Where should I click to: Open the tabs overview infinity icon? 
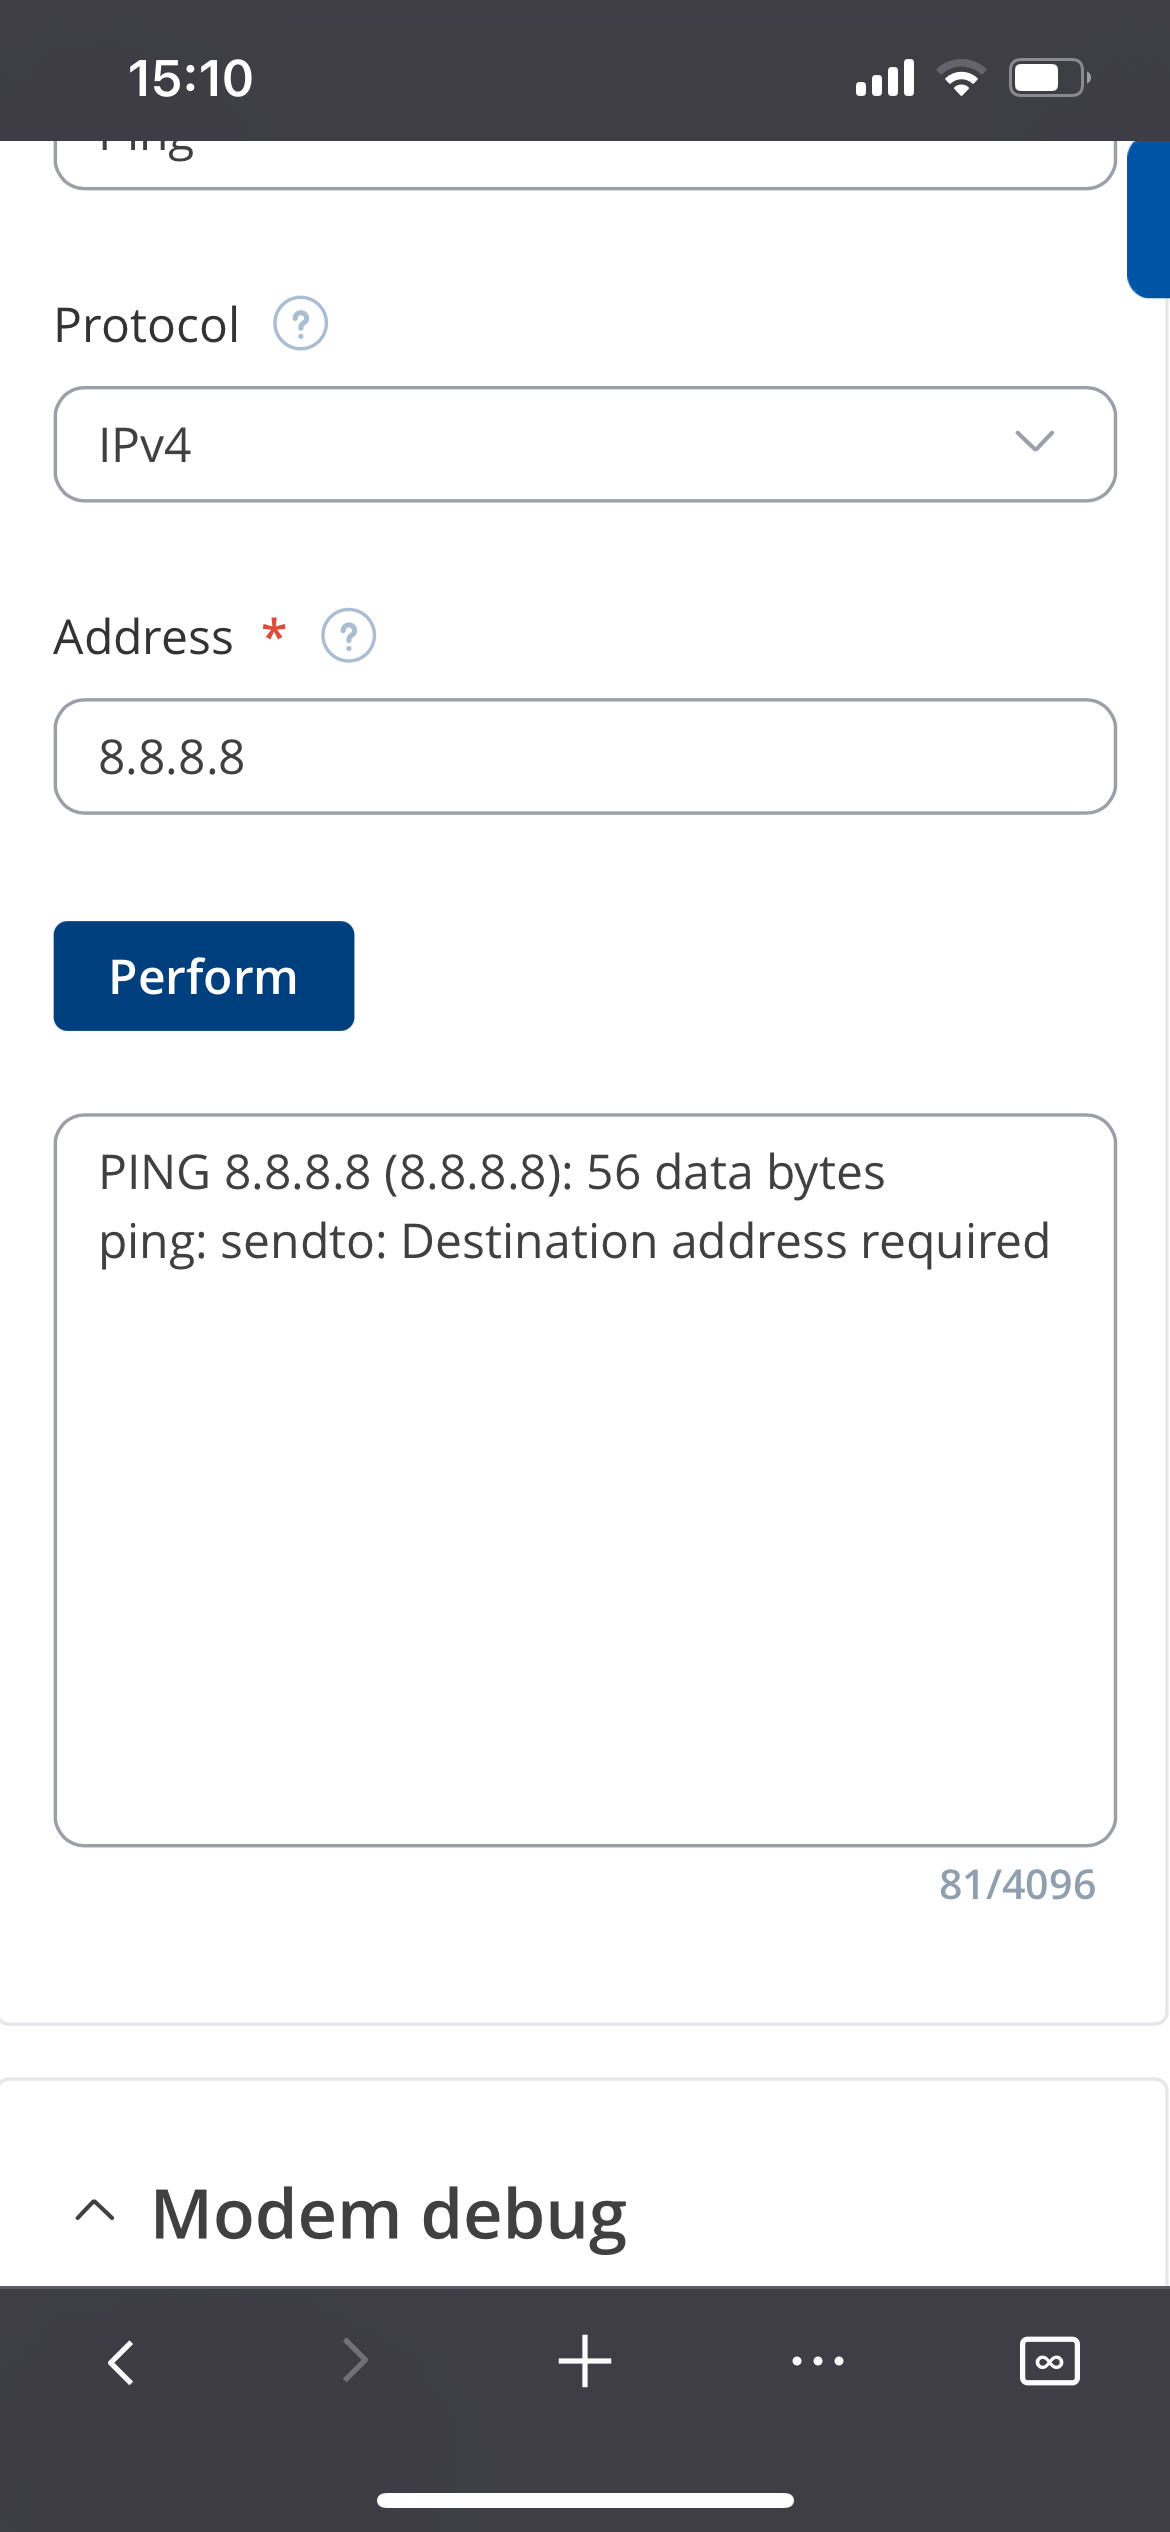point(1049,2362)
